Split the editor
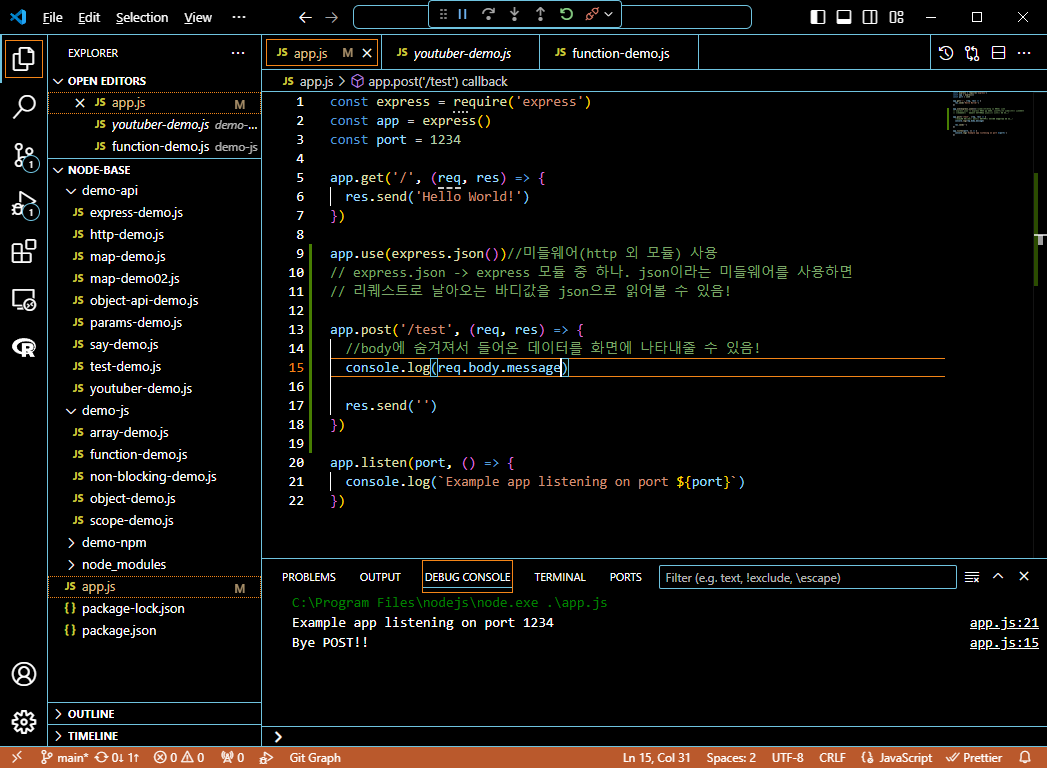 (998, 53)
